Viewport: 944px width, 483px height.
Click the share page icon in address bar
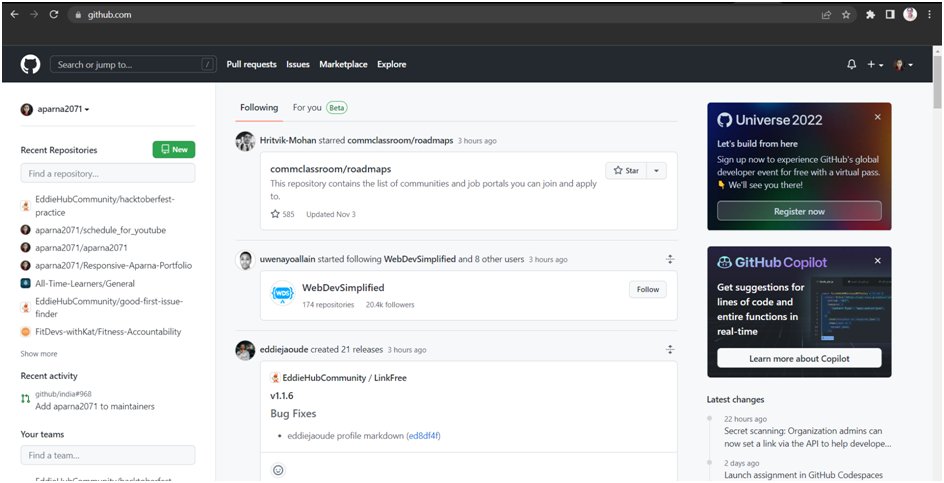tap(827, 15)
